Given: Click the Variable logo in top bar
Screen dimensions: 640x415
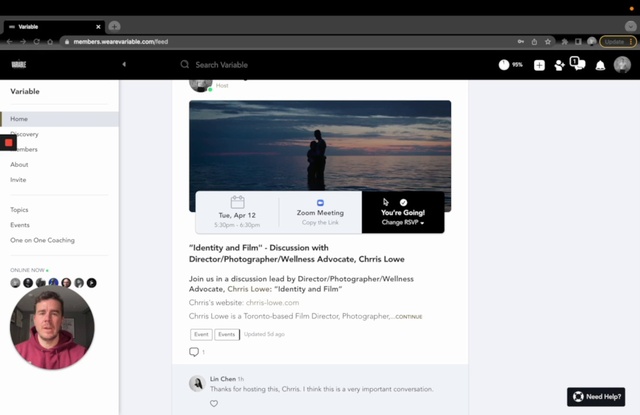Looking at the screenshot, I should point(18,64).
